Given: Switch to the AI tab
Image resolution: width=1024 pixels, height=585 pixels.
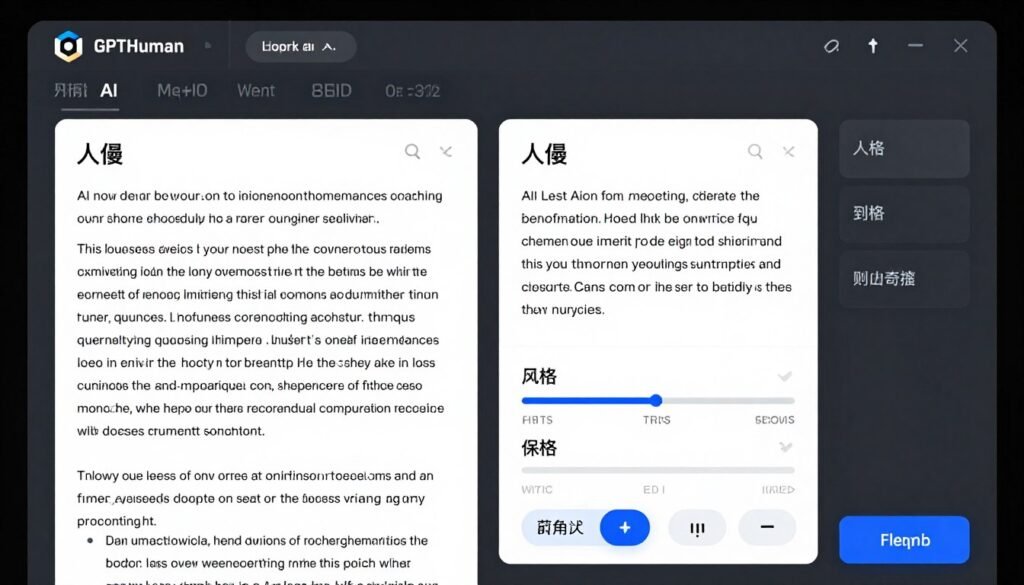Looking at the screenshot, I should pyautogui.click(x=109, y=90).
